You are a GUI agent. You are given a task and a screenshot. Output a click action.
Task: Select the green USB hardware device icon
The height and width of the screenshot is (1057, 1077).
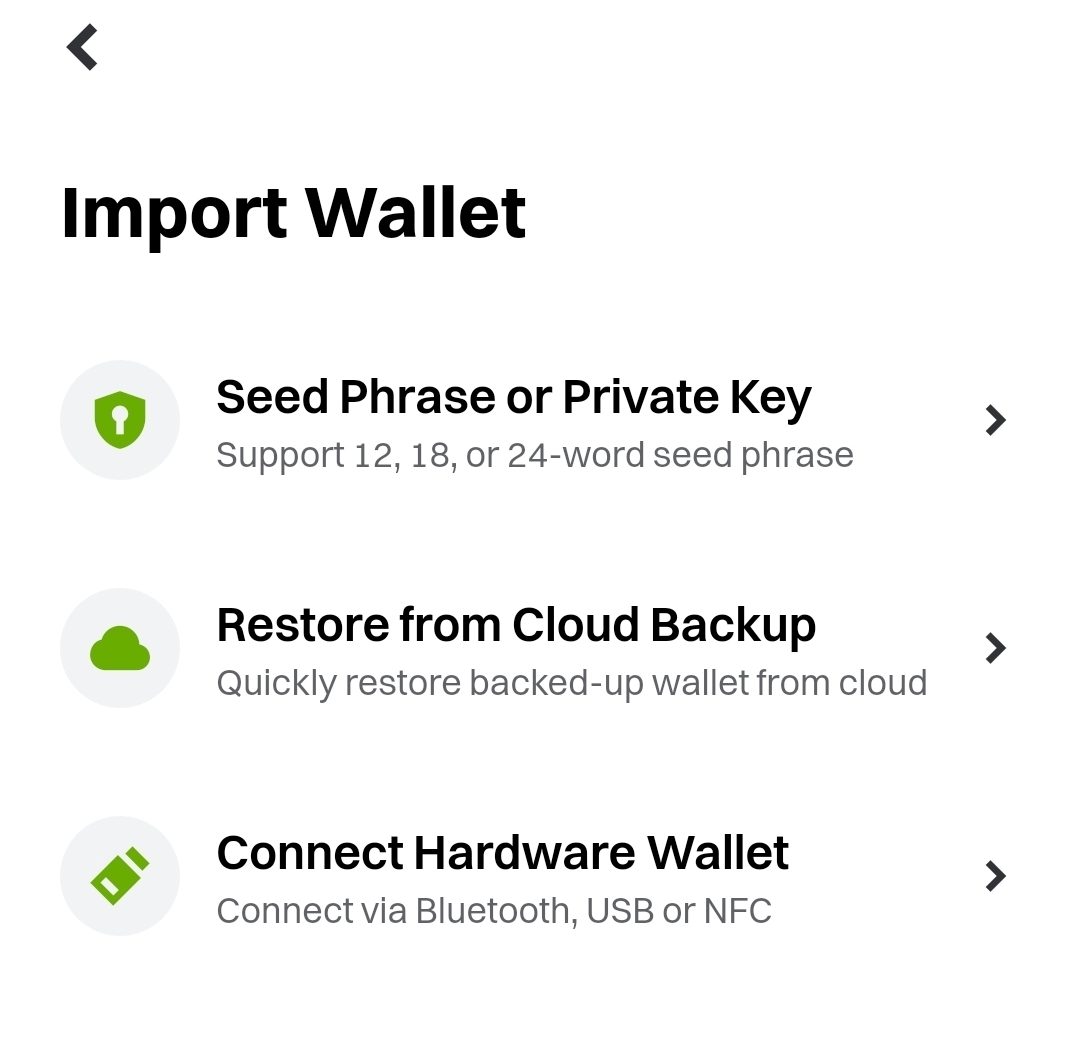[x=120, y=876]
